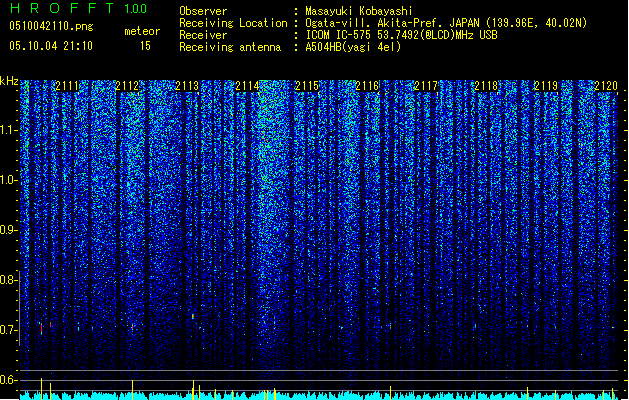The width and height of the screenshot is (629, 400).
Task: Select the filename 0510042110.png
Action: tap(51, 26)
